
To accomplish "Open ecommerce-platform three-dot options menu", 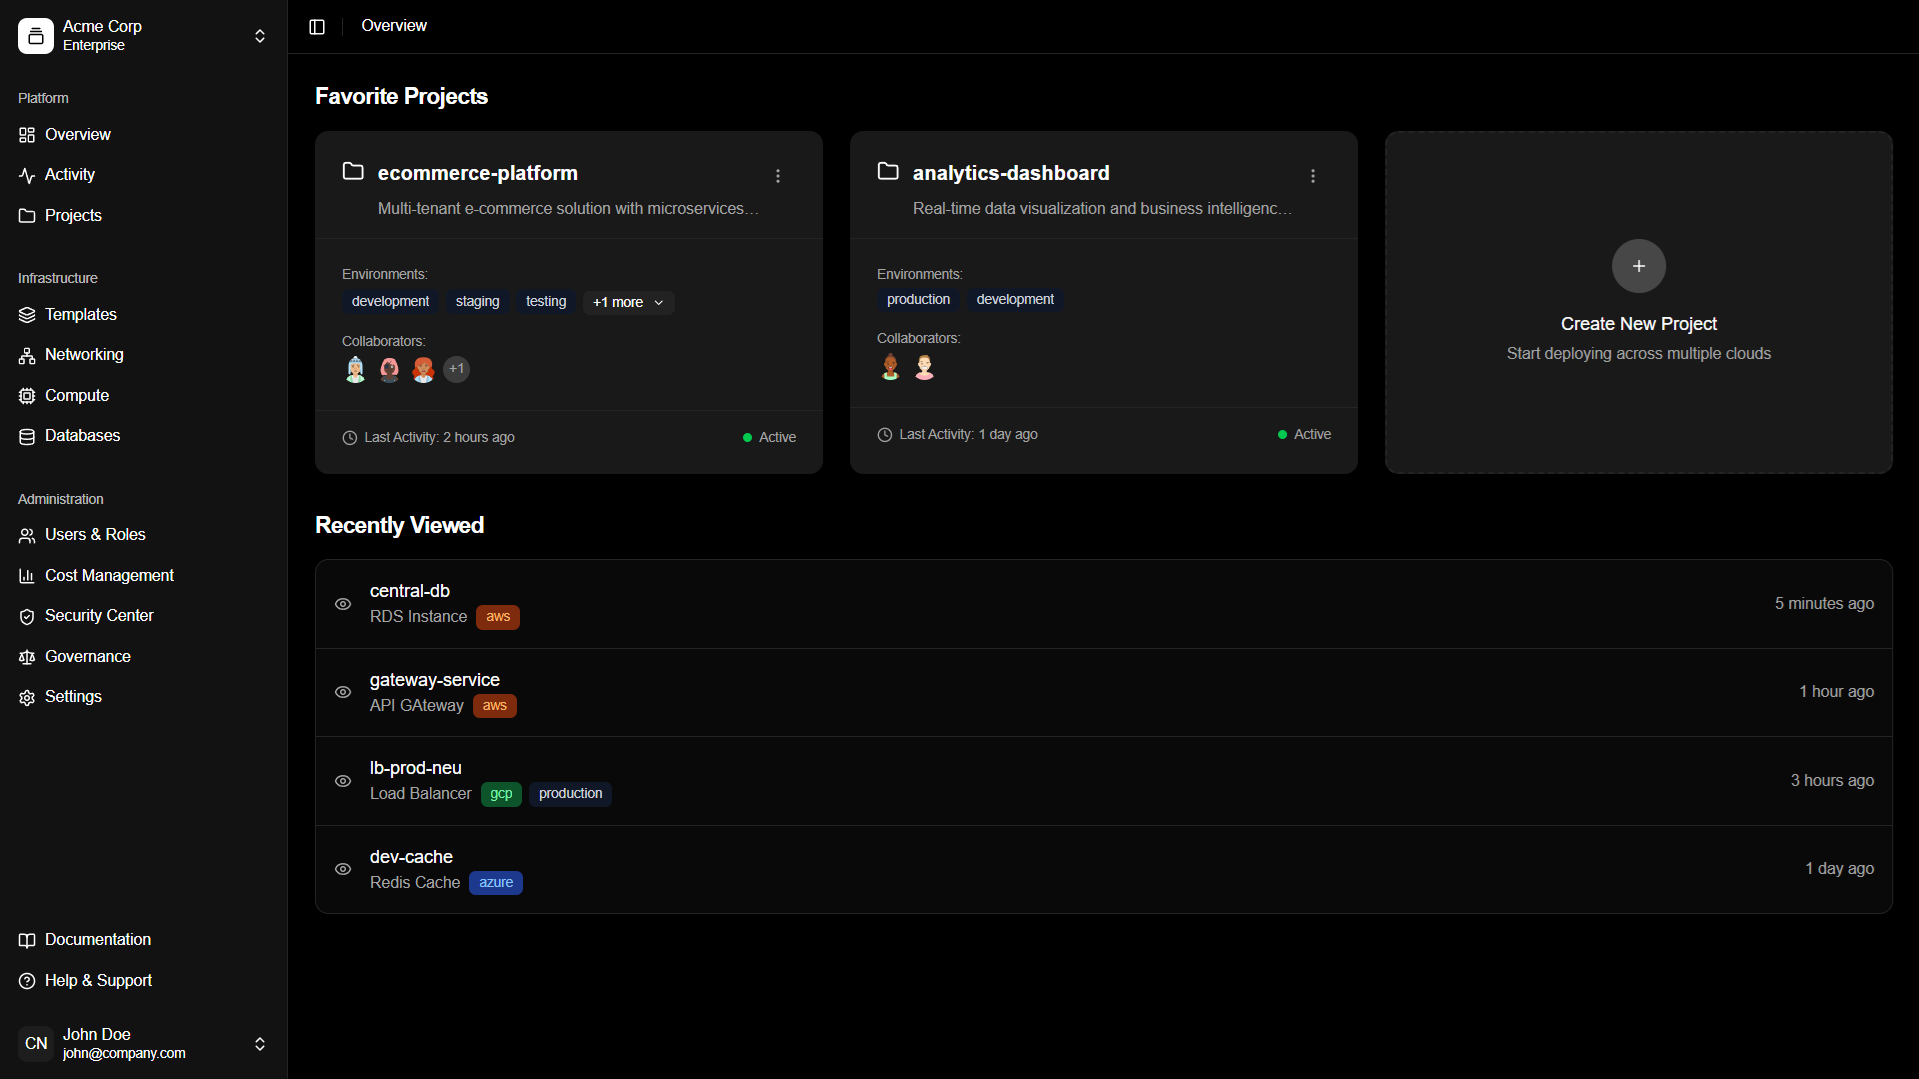I will pyautogui.click(x=778, y=176).
